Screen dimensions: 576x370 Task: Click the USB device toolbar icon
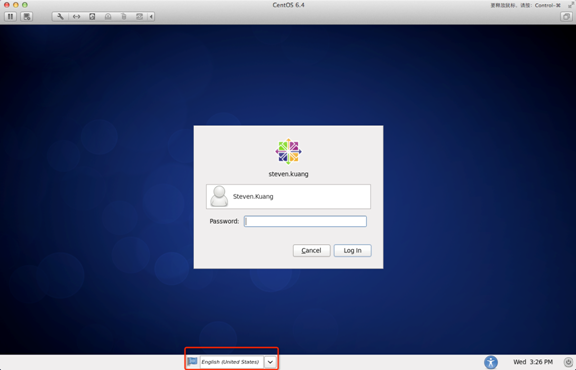pyautogui.click(x=124, y=17)
